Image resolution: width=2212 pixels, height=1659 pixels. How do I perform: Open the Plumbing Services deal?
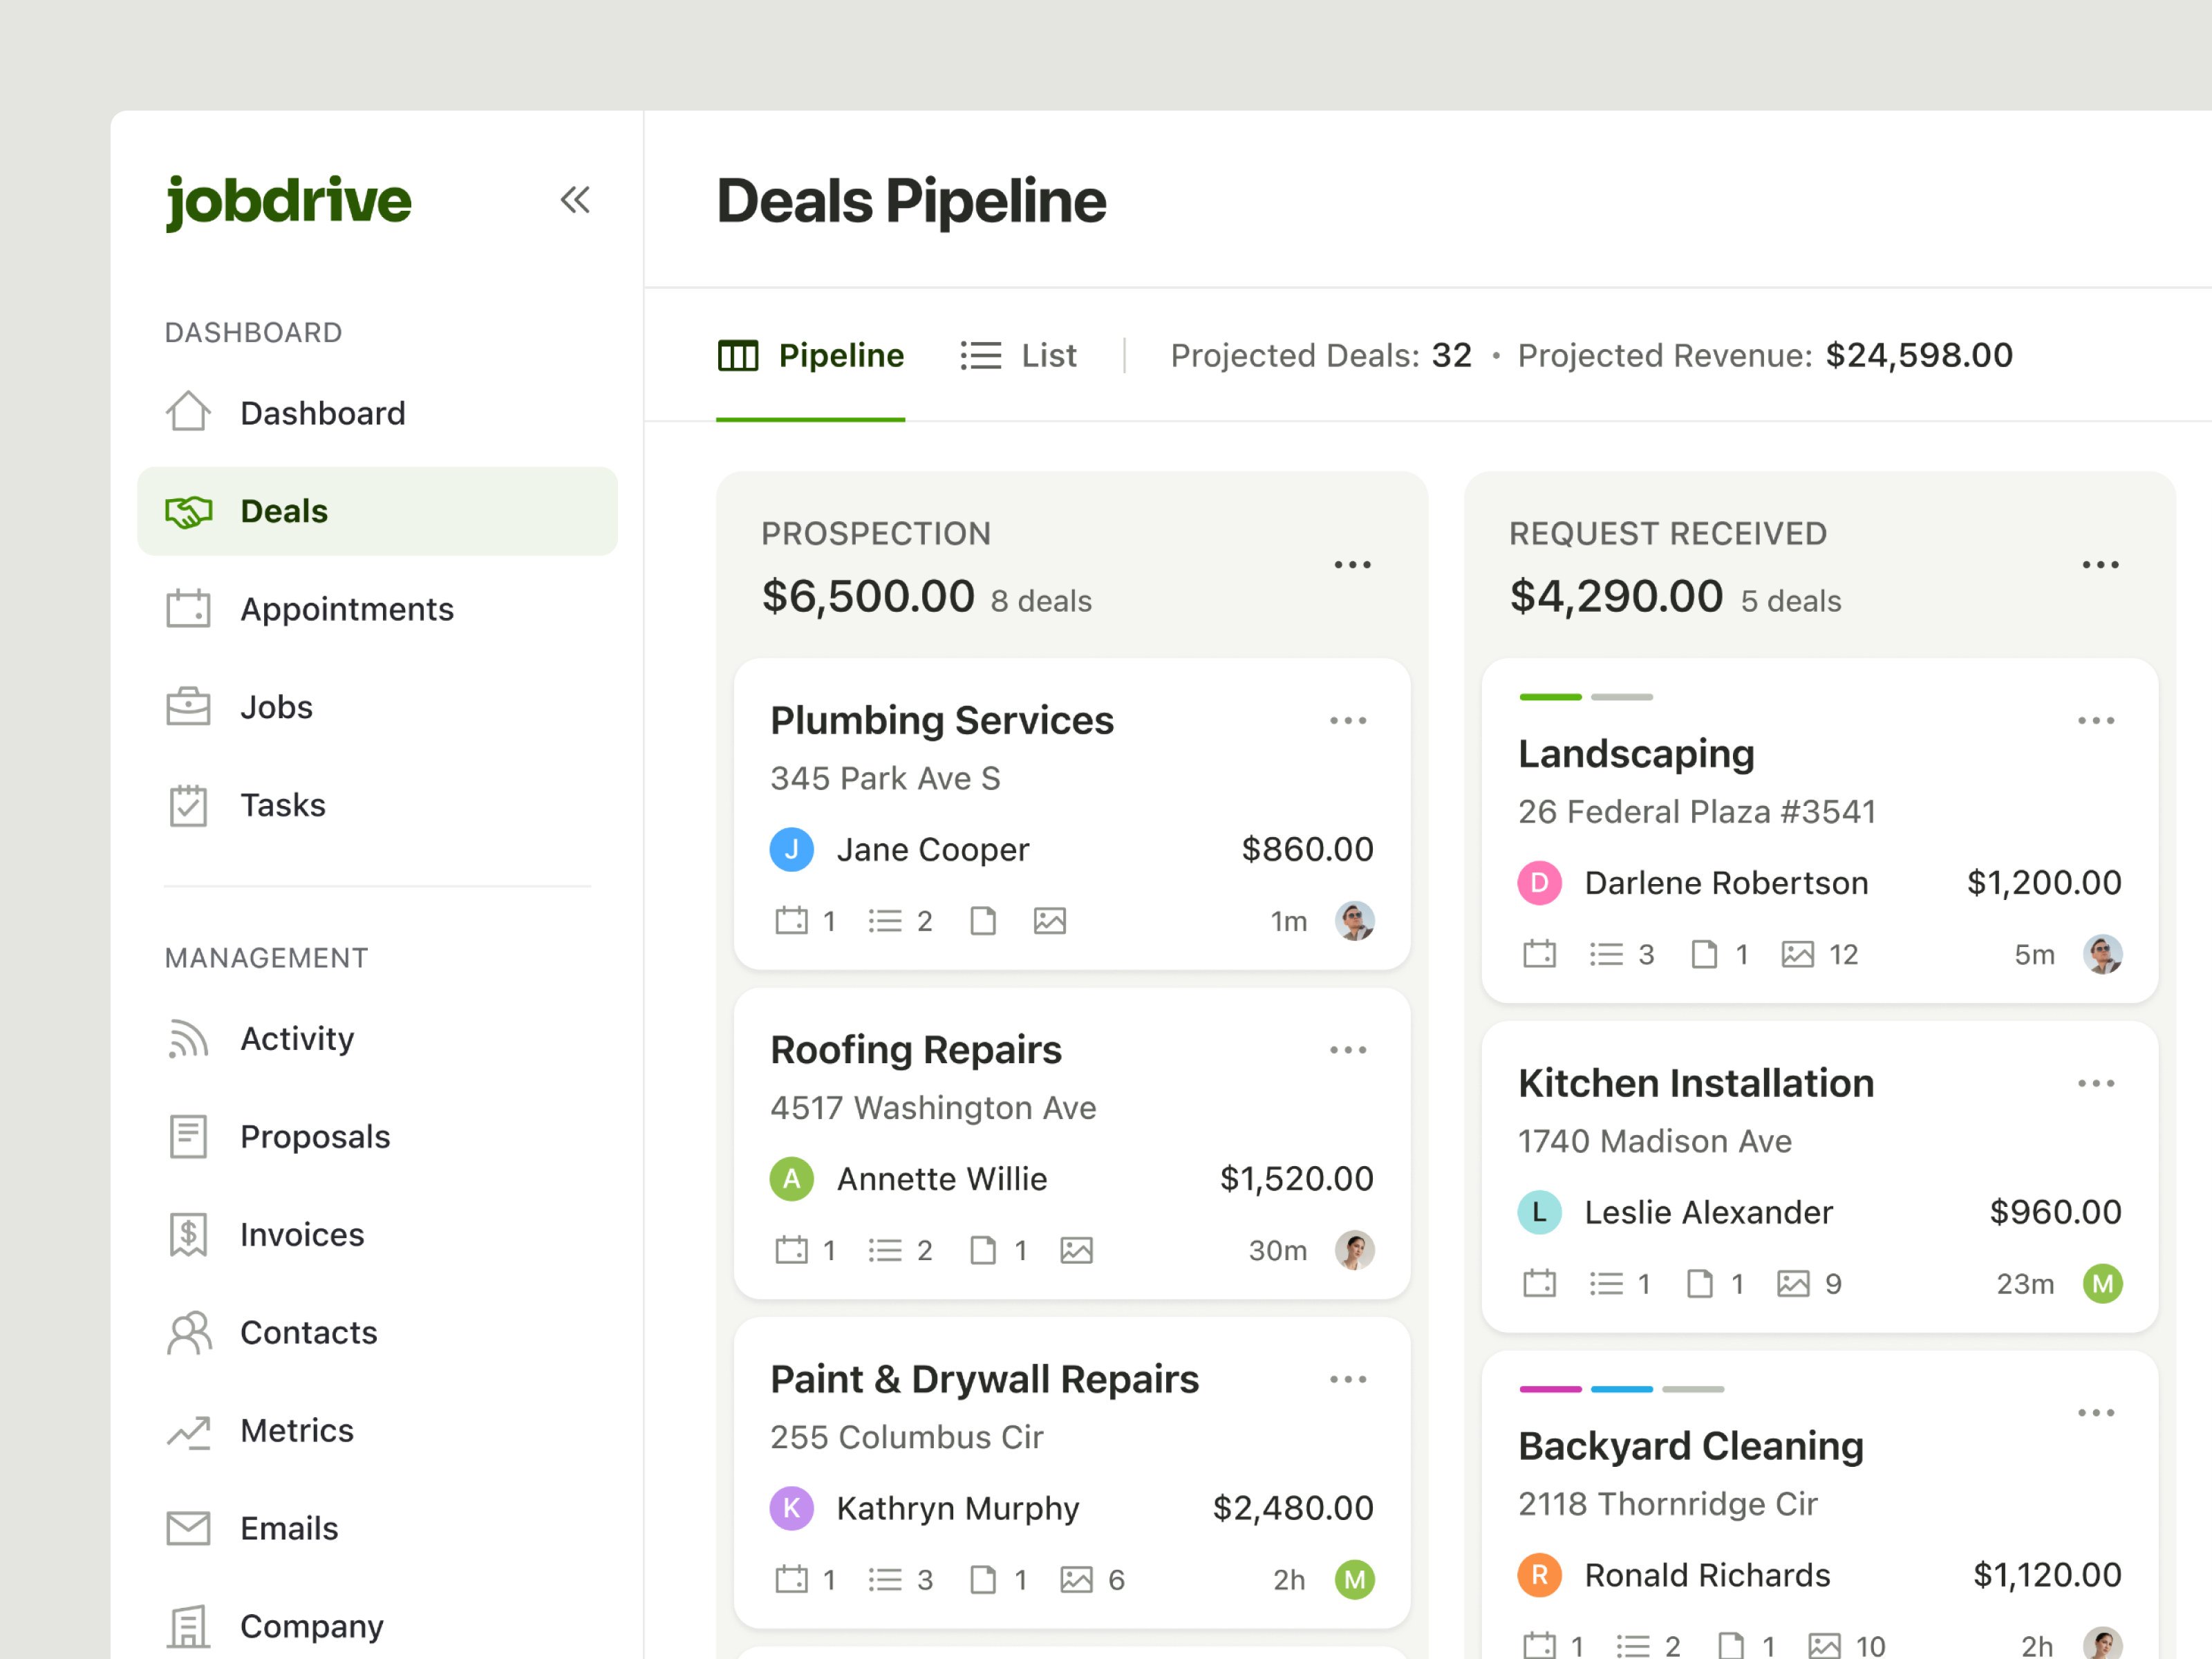(x=942, y=721)
